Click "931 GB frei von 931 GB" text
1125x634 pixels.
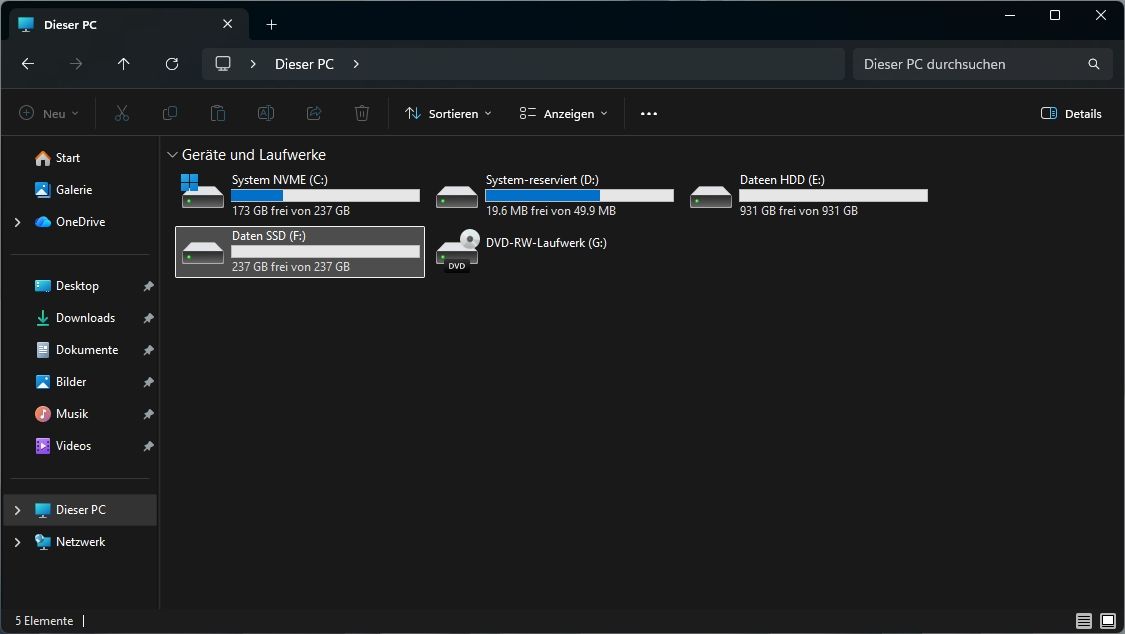coord(799,211)
